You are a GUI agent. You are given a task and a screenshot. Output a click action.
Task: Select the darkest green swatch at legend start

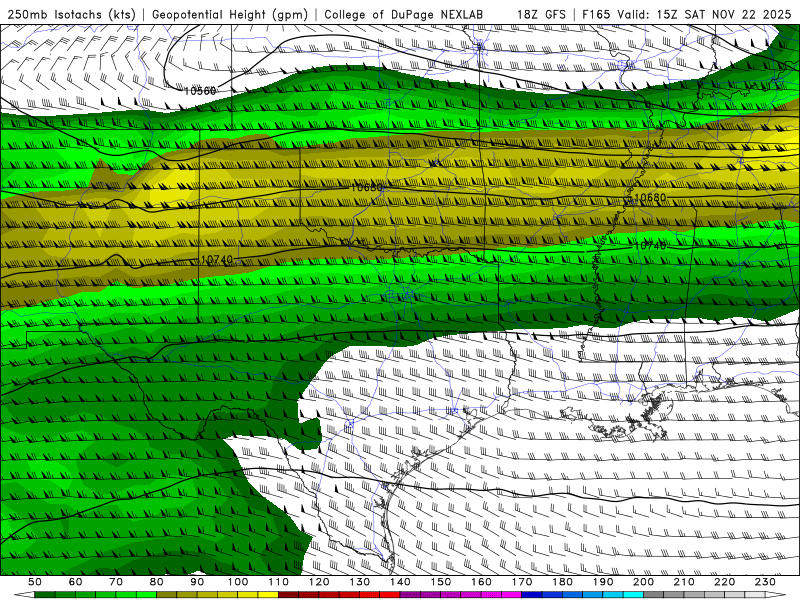pos(44,595)
